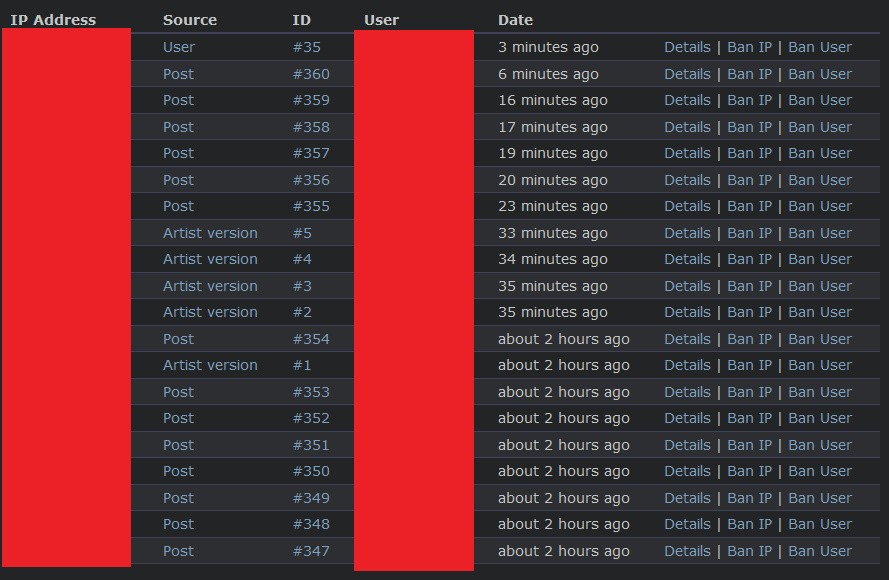
Task: Ban IP for Post #355 row
Action: [x=750, y=206]
